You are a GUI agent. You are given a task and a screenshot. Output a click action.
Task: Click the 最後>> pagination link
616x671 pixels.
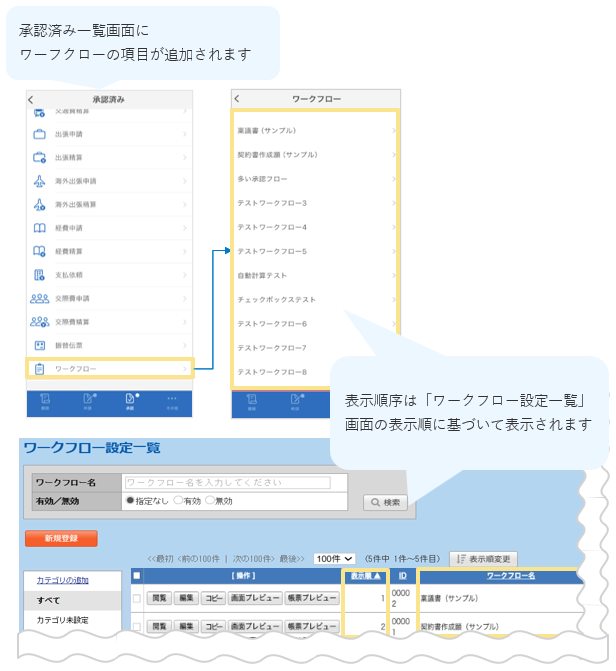(x=292, y=559)
